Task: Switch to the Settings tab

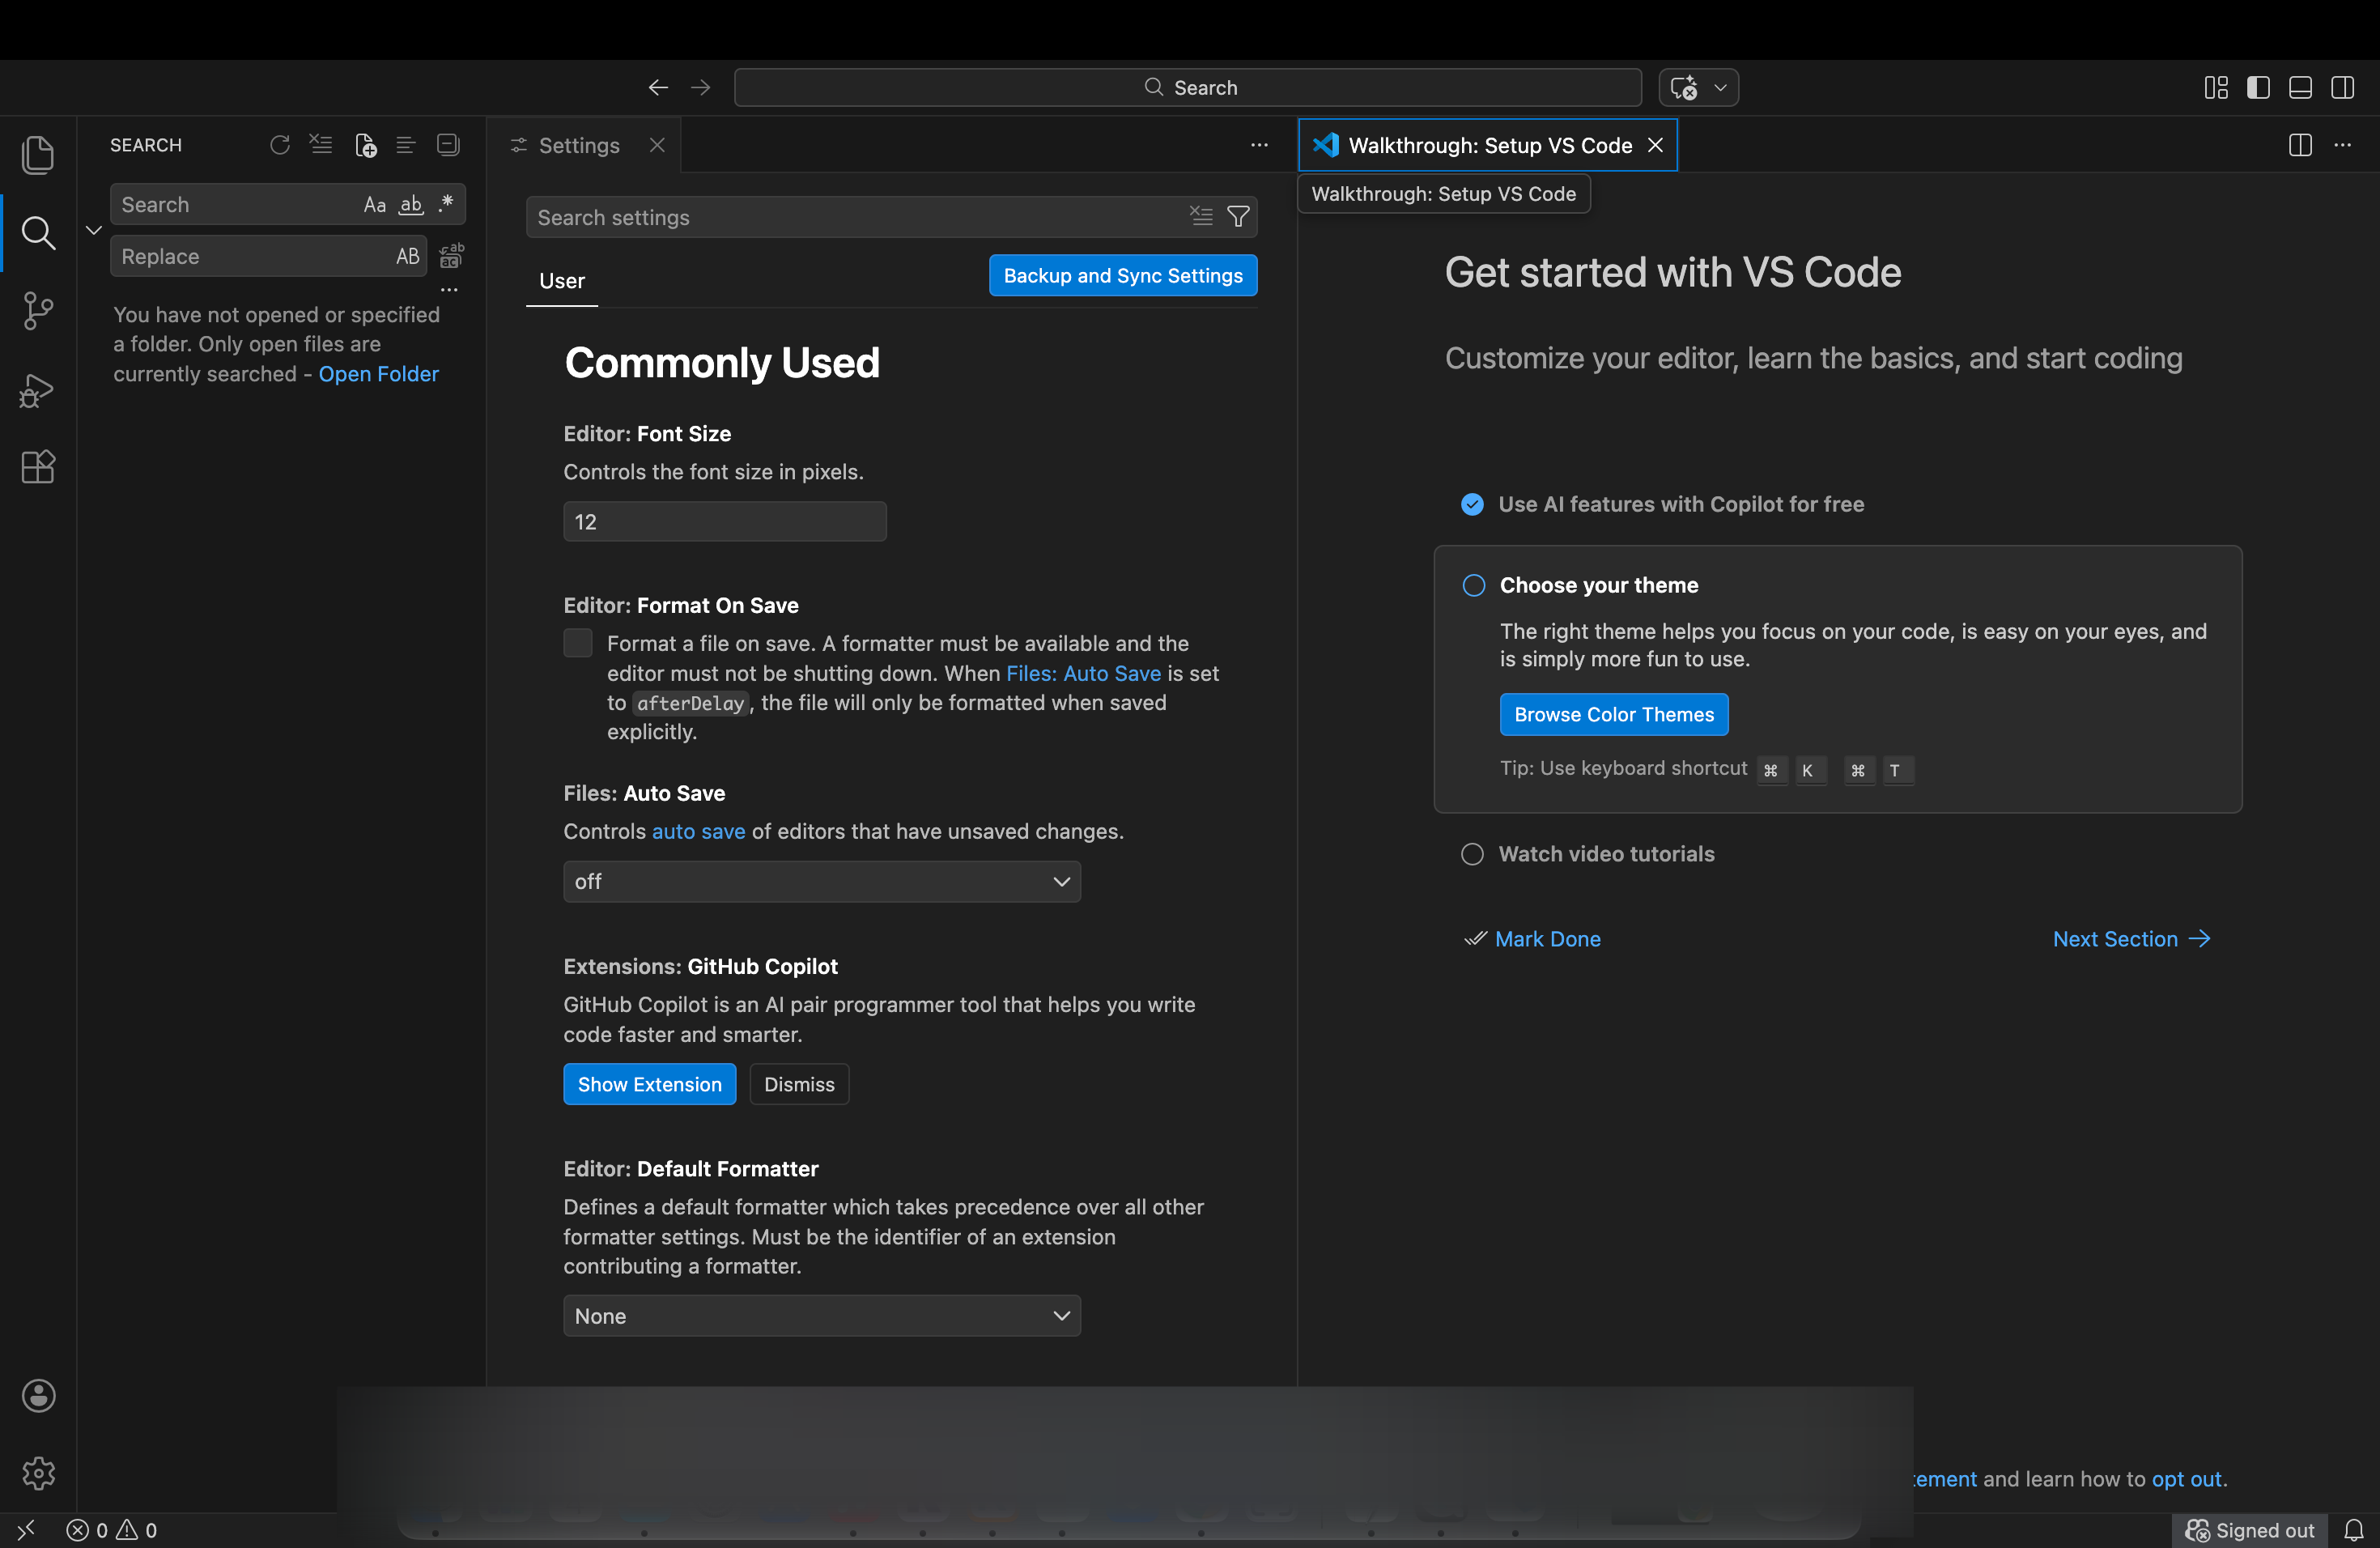Action: click(578, 145)
